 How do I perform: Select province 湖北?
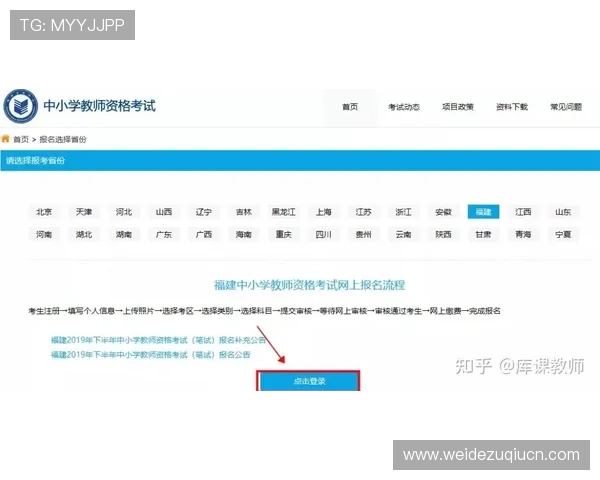click(84, 234)
